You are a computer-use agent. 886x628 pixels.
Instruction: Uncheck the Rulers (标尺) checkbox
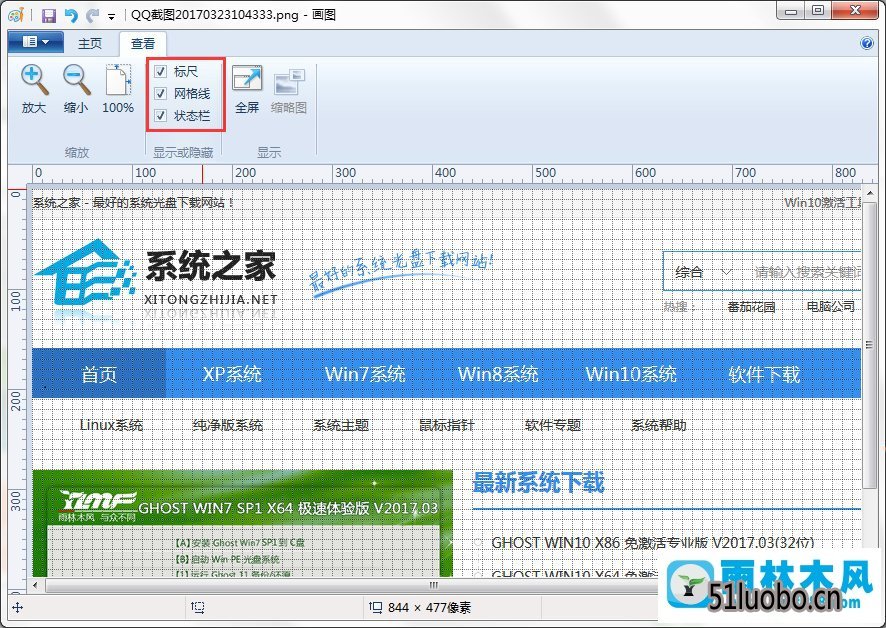click(160, 71)
